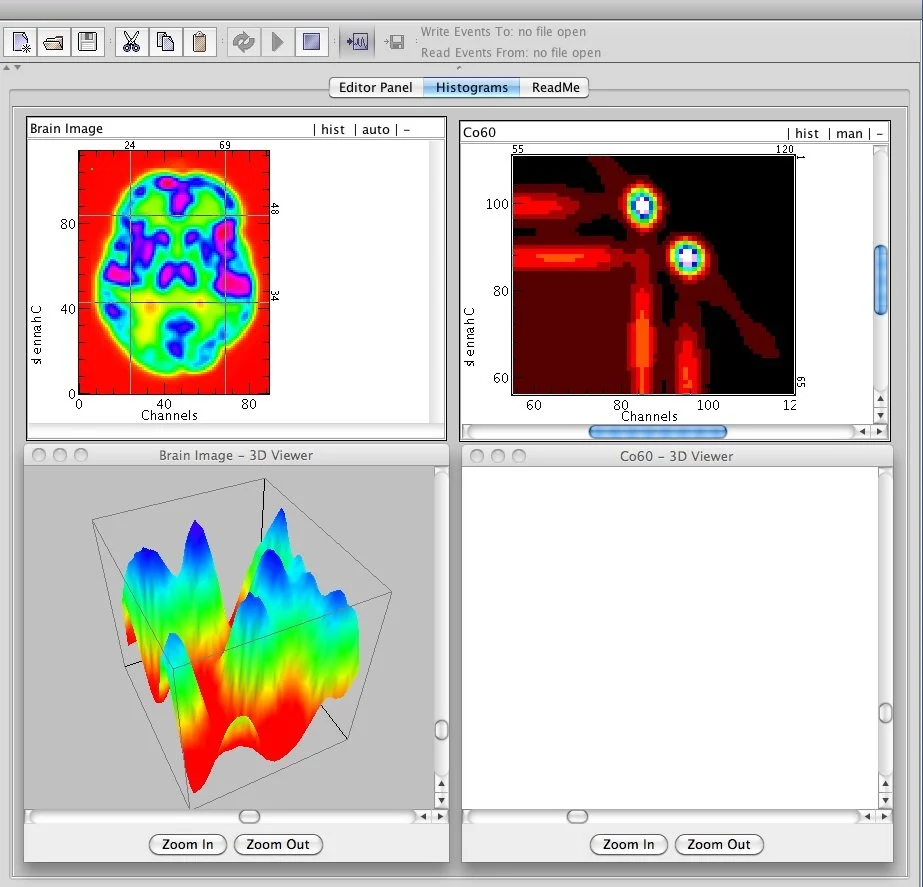The height and width of the screenshot is (887, 923).
Task: Cut selection with the scissors icon
Action: [x=131, y=42]
